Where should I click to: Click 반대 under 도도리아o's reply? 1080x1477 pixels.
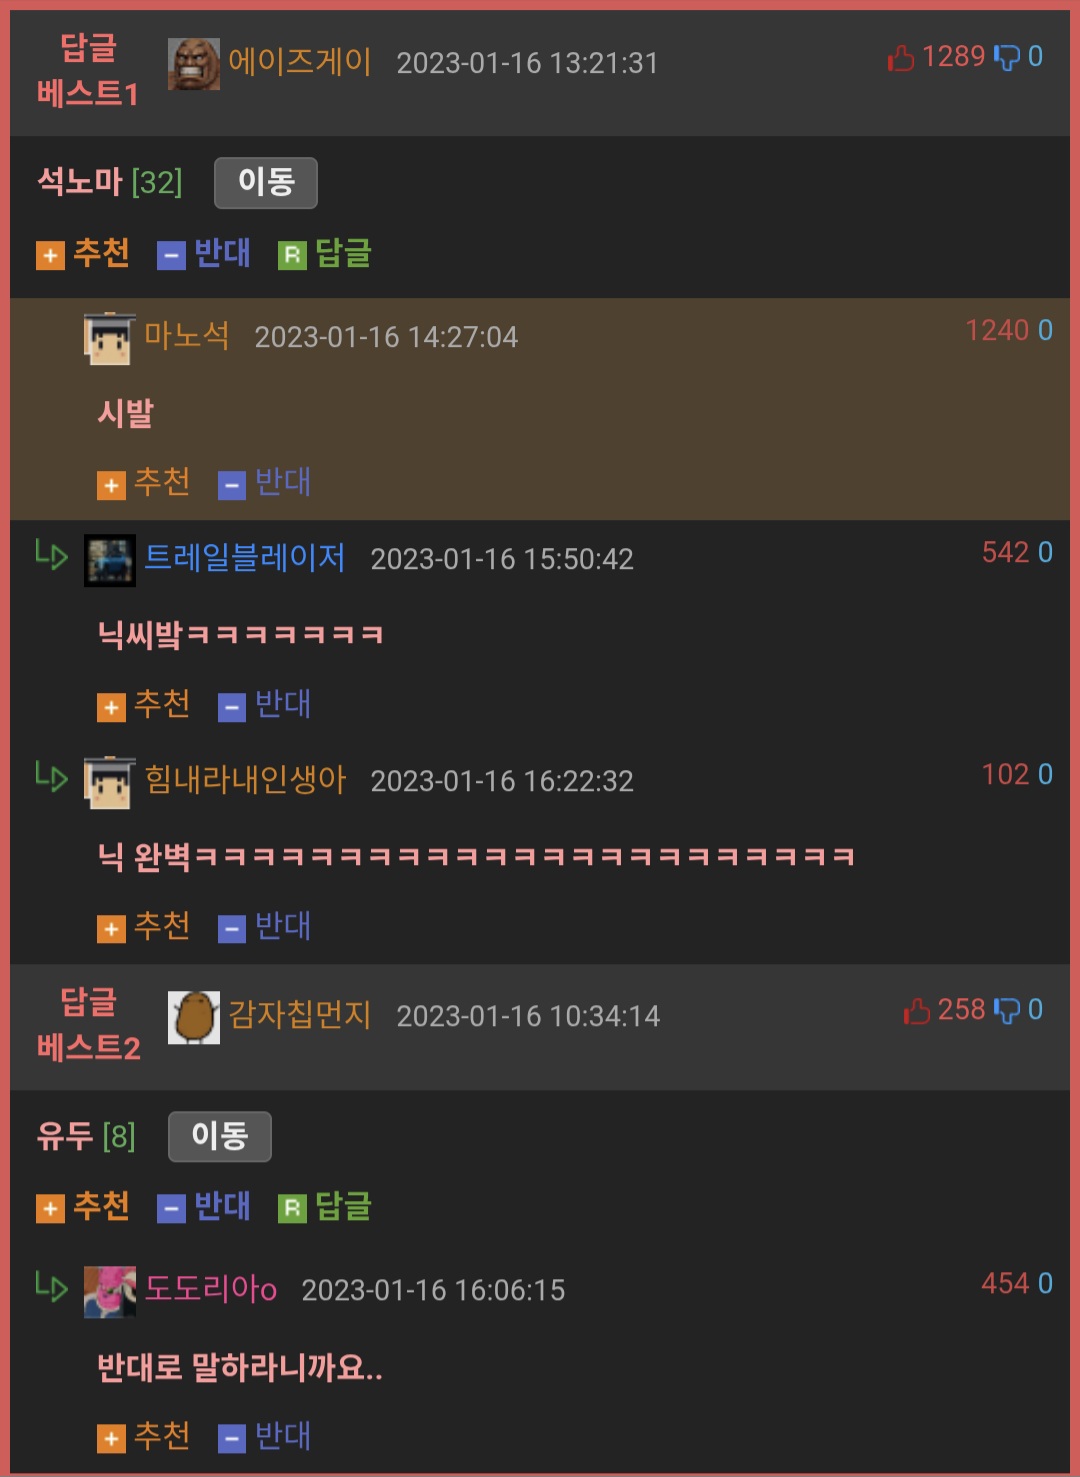pyautogui.click(x=265, y=1437)
